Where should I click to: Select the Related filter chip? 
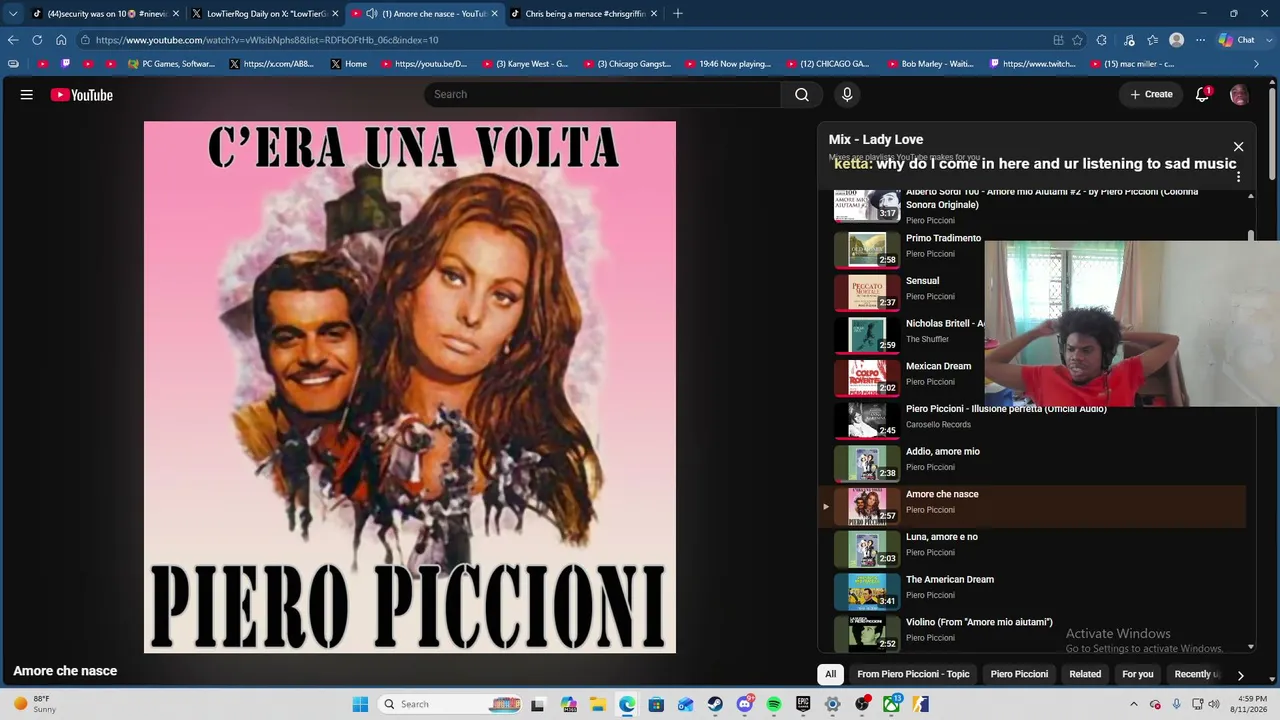click(x=1085, y=674)
